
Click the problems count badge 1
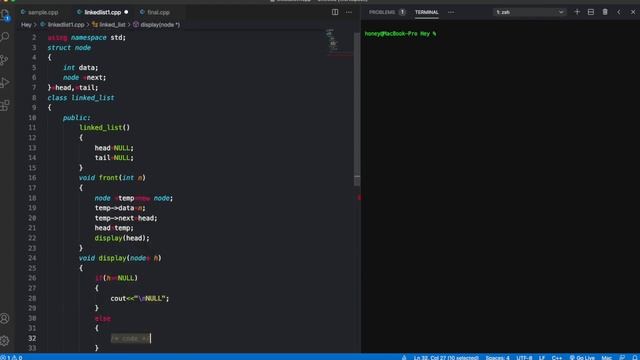[x=402, y=12]
